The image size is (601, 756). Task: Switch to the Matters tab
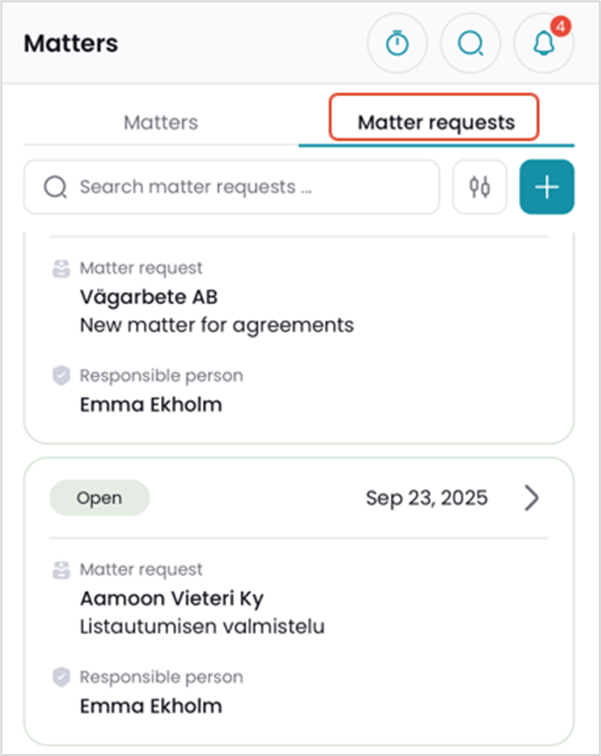point(160,123)
